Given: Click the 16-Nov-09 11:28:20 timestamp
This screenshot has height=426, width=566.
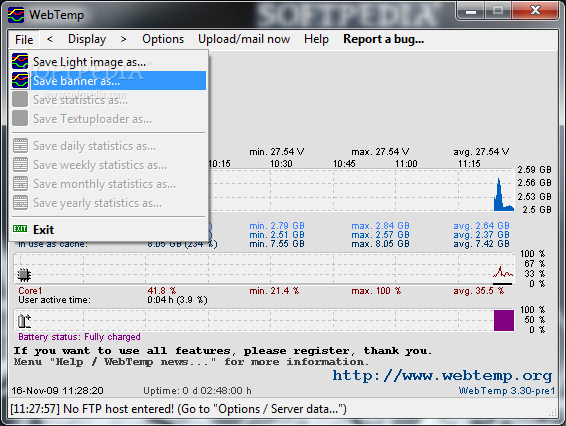Looking at the screenshot, I should click(57, 391).
